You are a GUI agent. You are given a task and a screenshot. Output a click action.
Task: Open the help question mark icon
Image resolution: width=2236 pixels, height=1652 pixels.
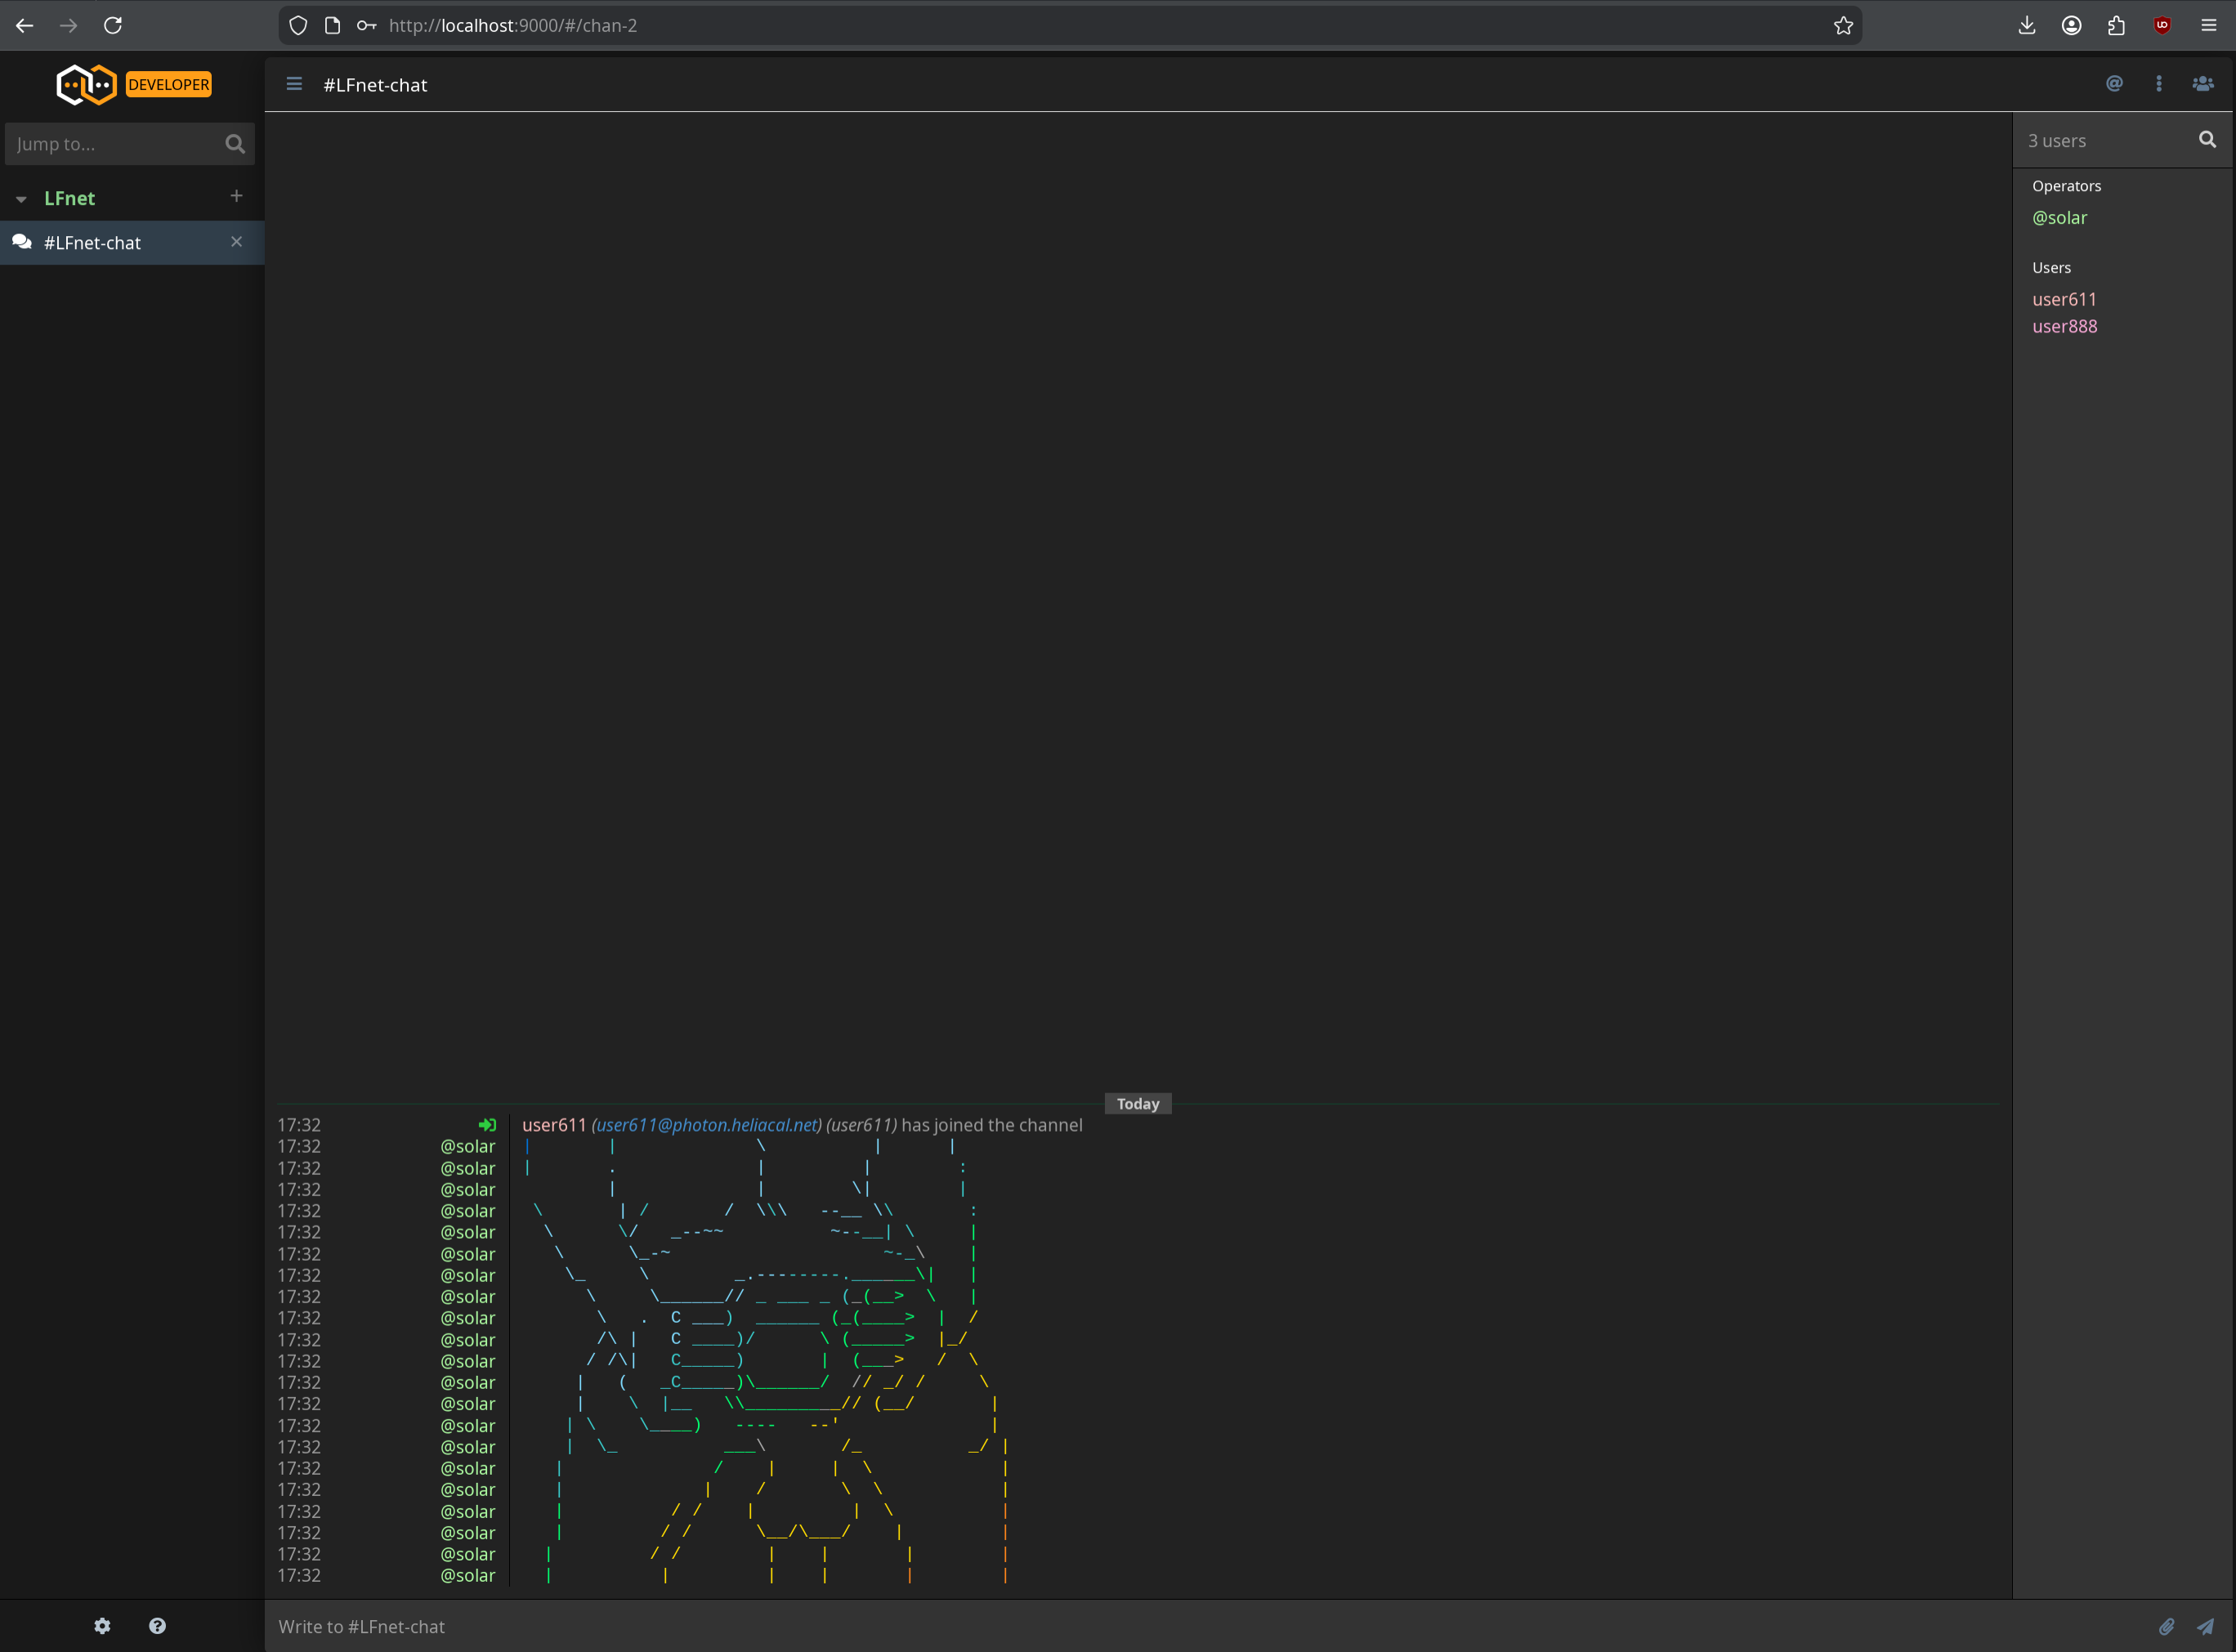point(157,1626)
